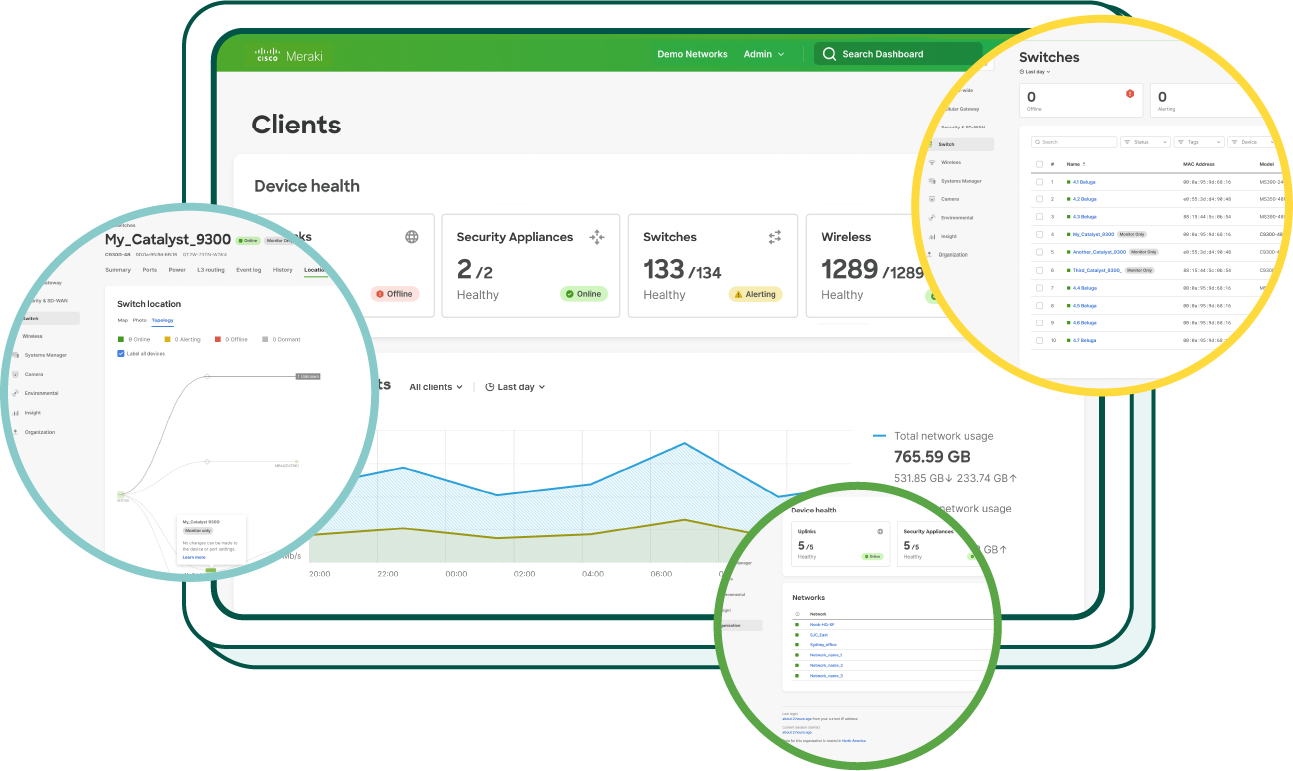Screen dimensions: 1293x771
Task: Click Learn more in the Monitor only tooltip
Action: [194, 557]
